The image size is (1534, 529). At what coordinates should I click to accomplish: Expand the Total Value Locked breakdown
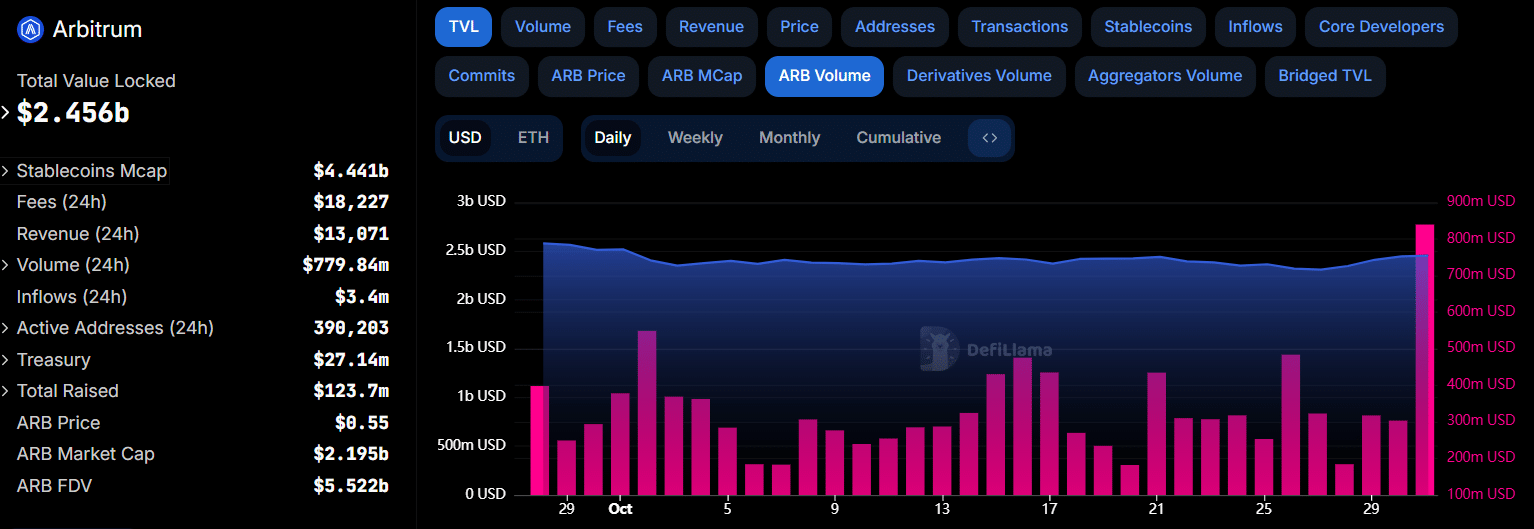5,112
